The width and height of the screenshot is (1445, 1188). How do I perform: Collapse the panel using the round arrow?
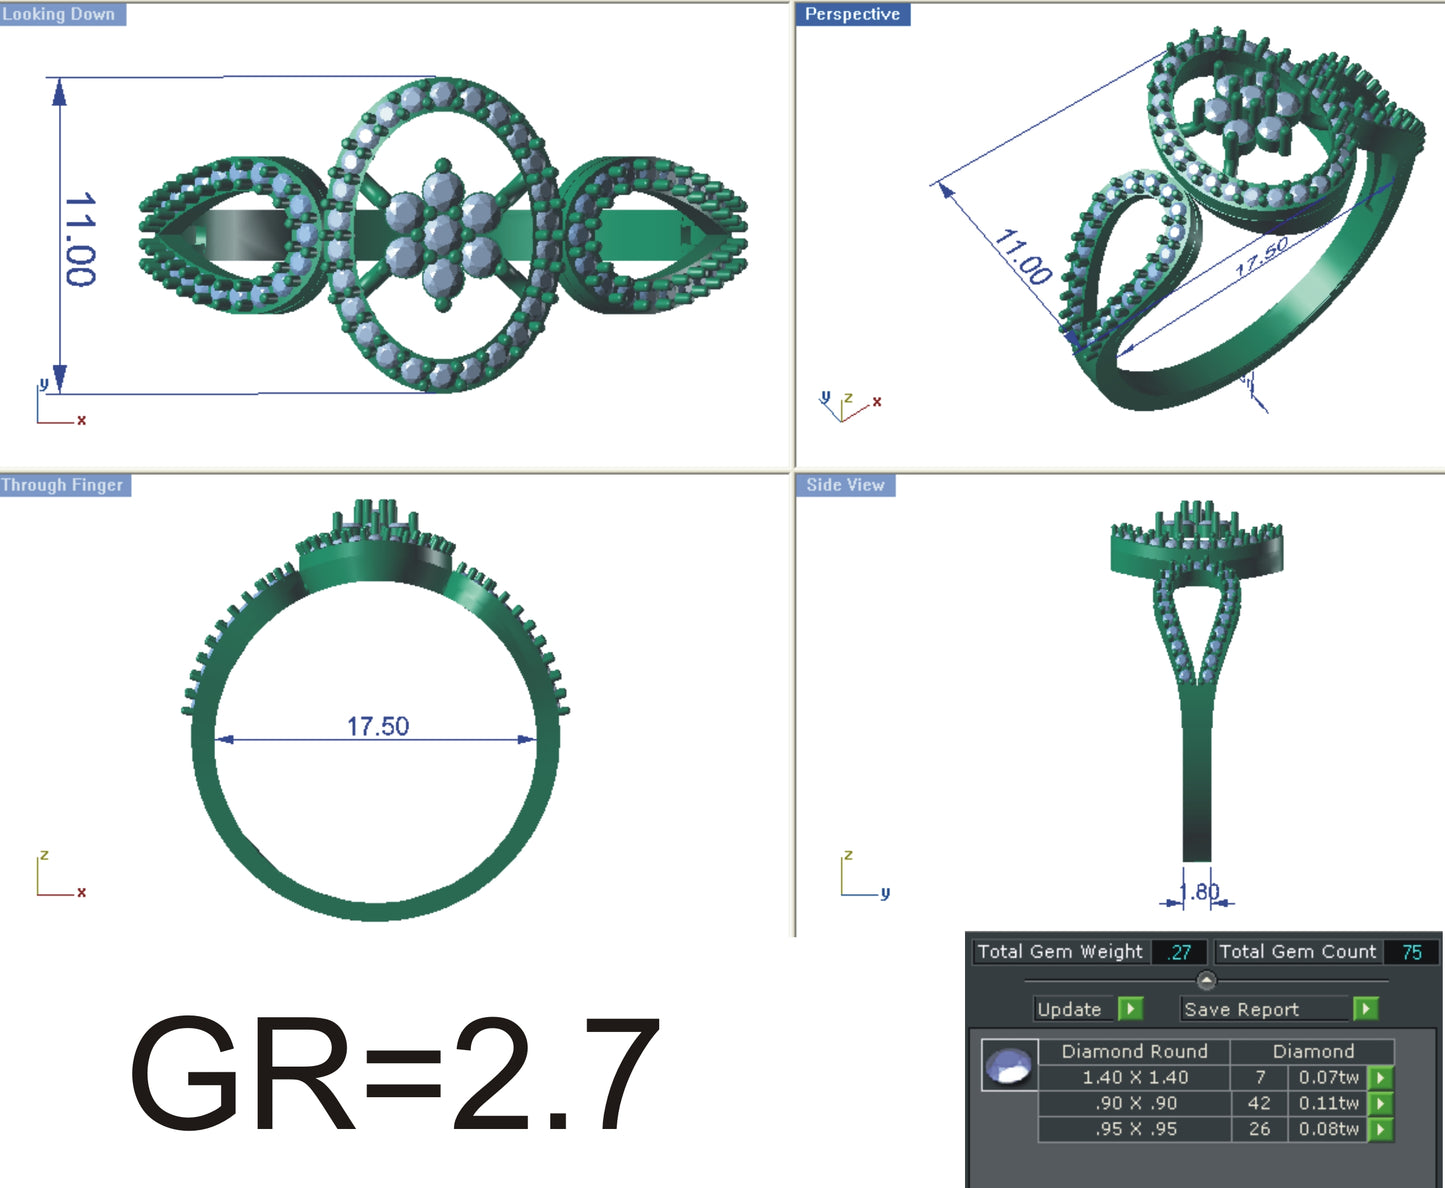click(1206, 980)
